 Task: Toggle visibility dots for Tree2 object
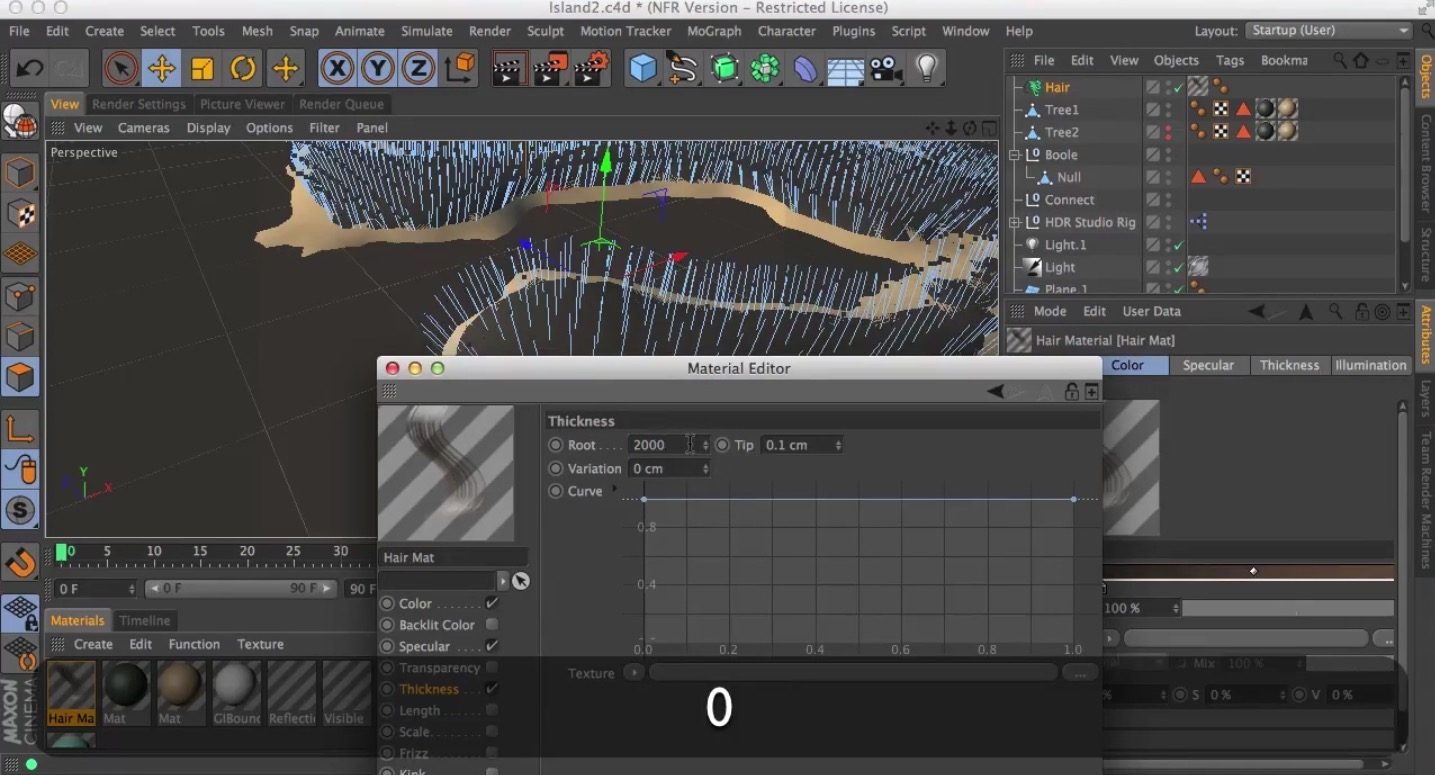[x=1168, y=132]
